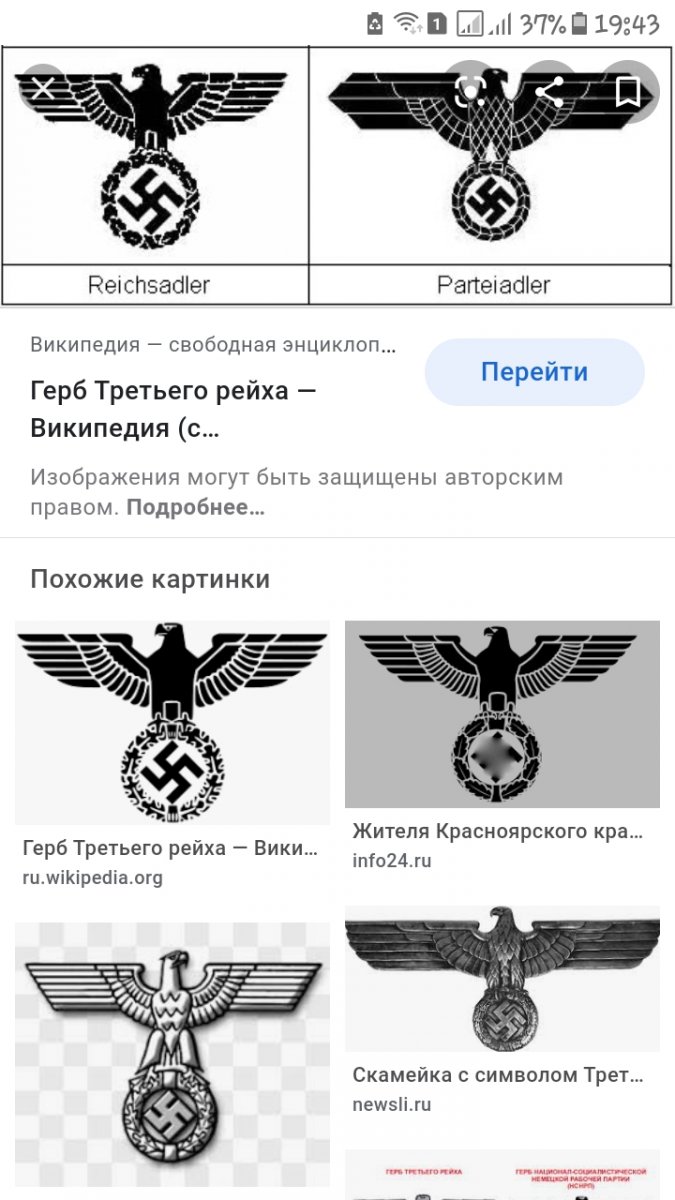Close the image viewer with the X icon
Image resolution: width=675 pixels, height=1200 pixels.
pyautogui.click(x=42, y=89)
